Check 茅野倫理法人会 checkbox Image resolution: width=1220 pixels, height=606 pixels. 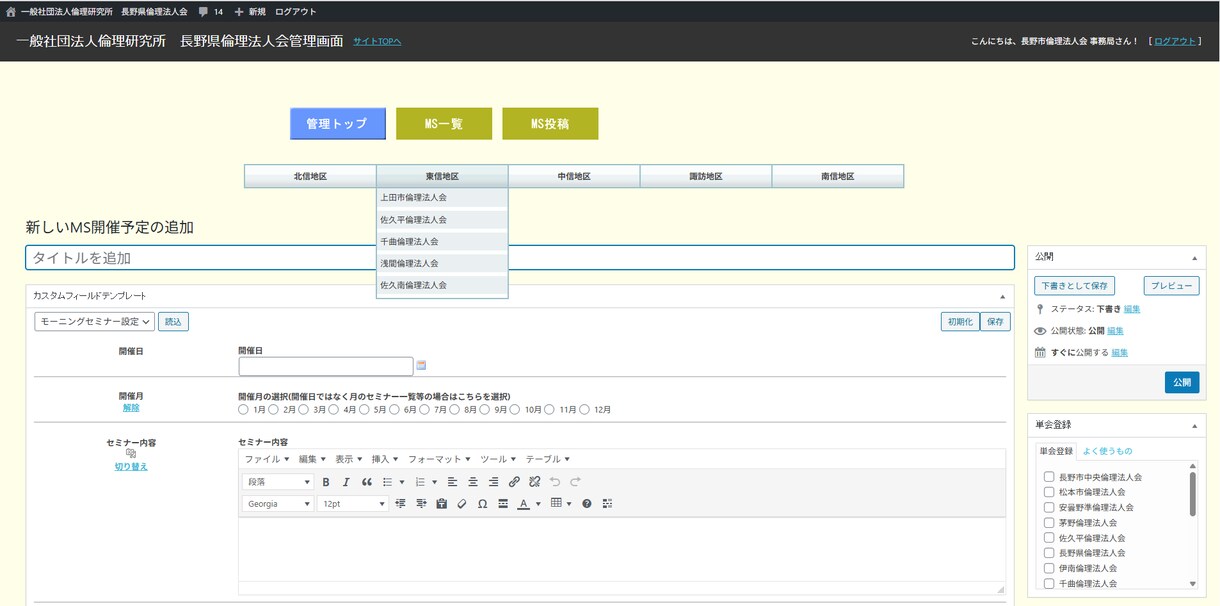1049,522
